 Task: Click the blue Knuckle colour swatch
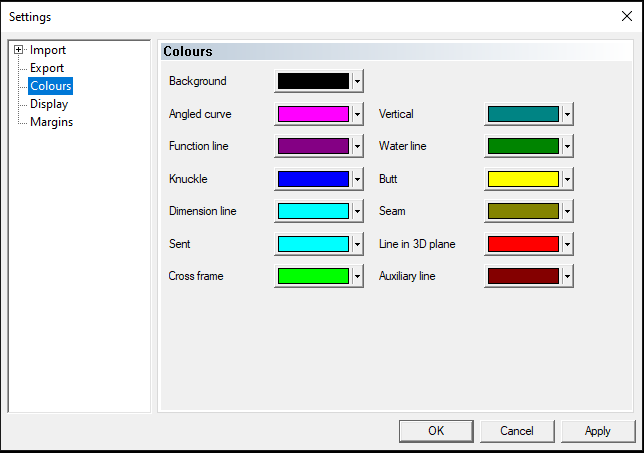313,179
